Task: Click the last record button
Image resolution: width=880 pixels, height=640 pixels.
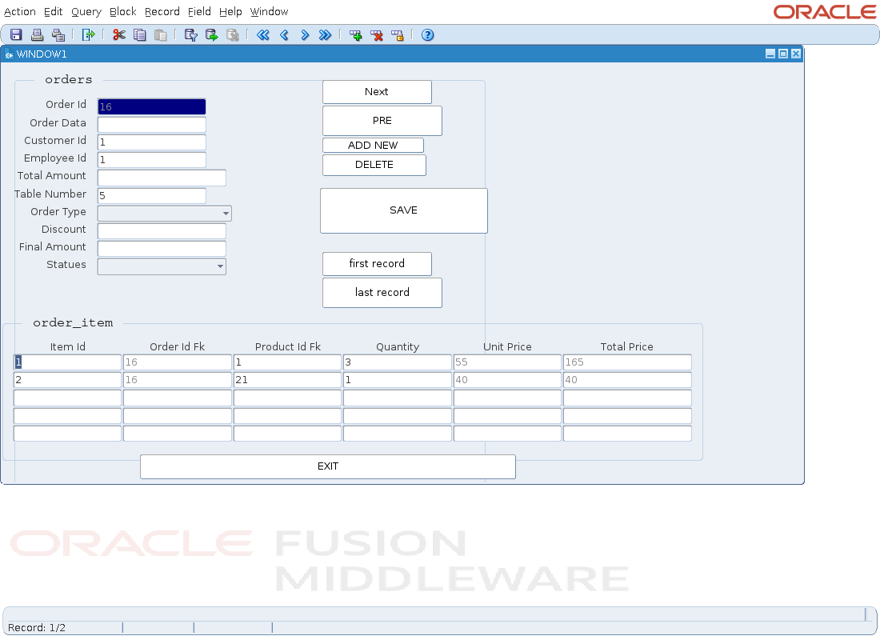Action: point(382,292)
